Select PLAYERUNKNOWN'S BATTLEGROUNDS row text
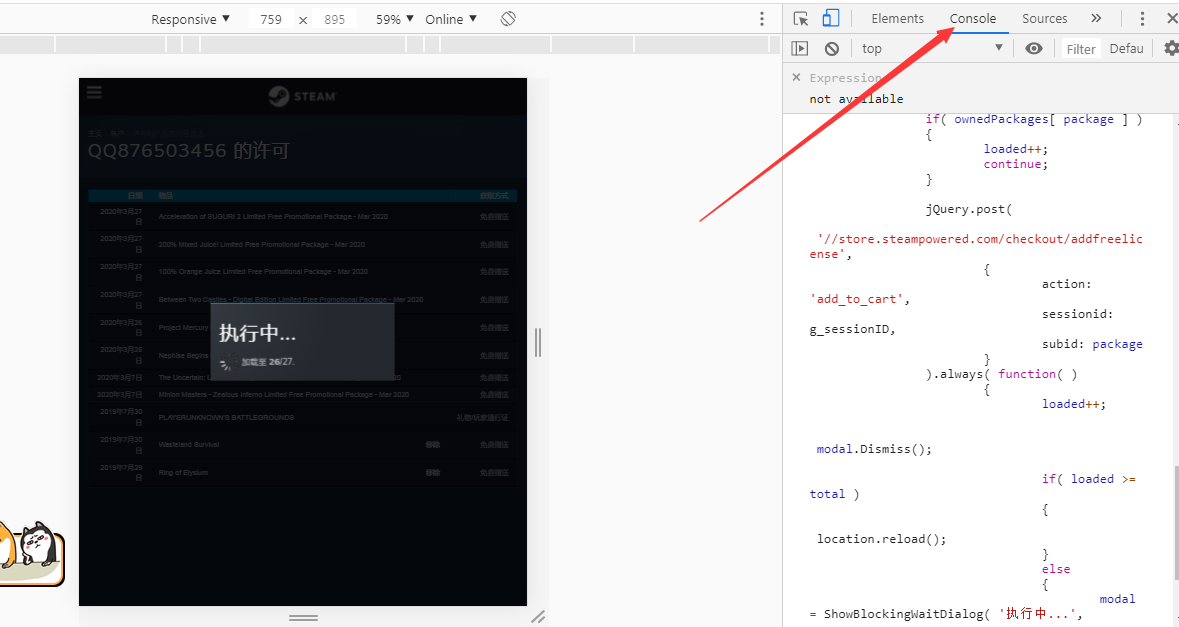This screenshot has width=1179, height=627. tap(226, 417)
